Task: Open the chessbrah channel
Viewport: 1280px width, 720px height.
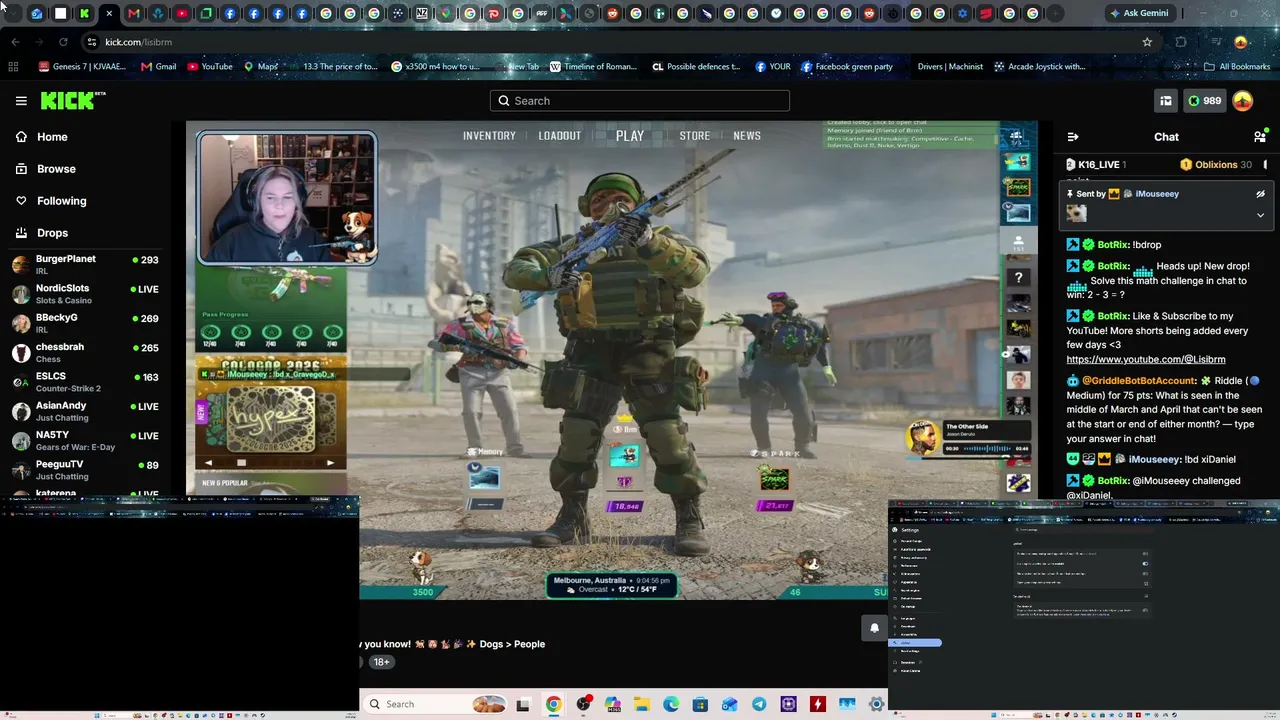Action: 85,352
